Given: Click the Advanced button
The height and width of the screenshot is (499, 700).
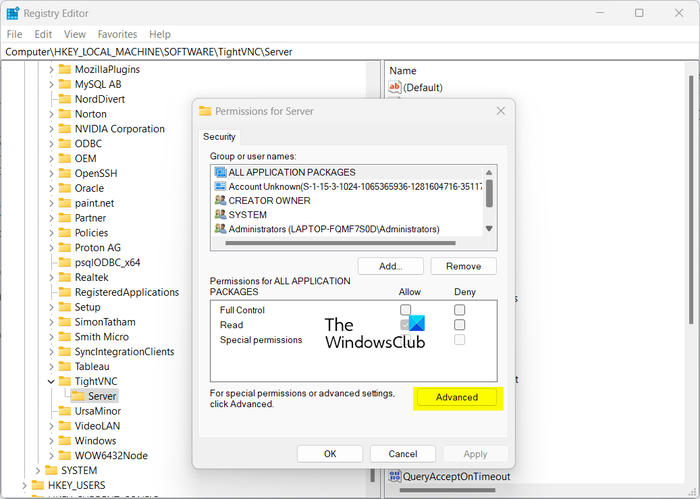Looking at the screenshot, I should tap(457, 397).
